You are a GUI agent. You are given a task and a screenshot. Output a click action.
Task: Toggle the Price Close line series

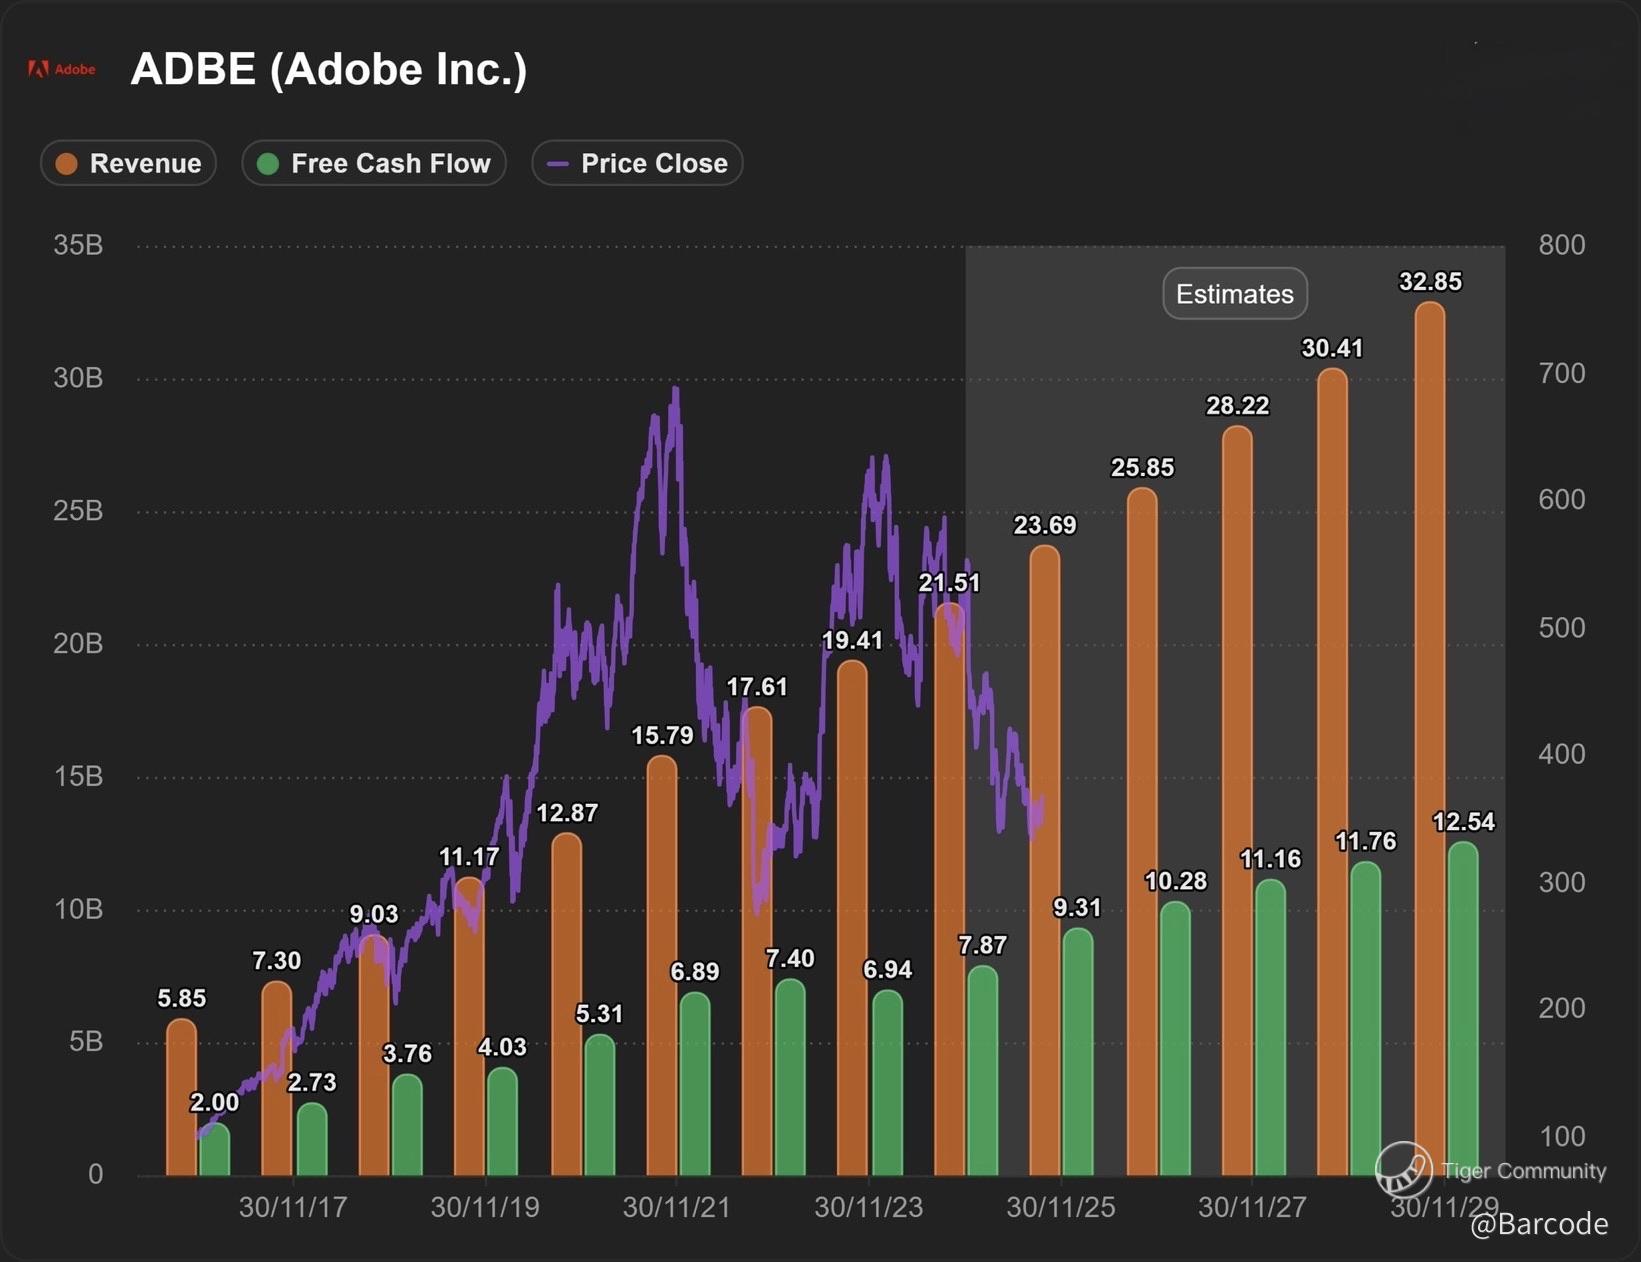pos(637,163)
